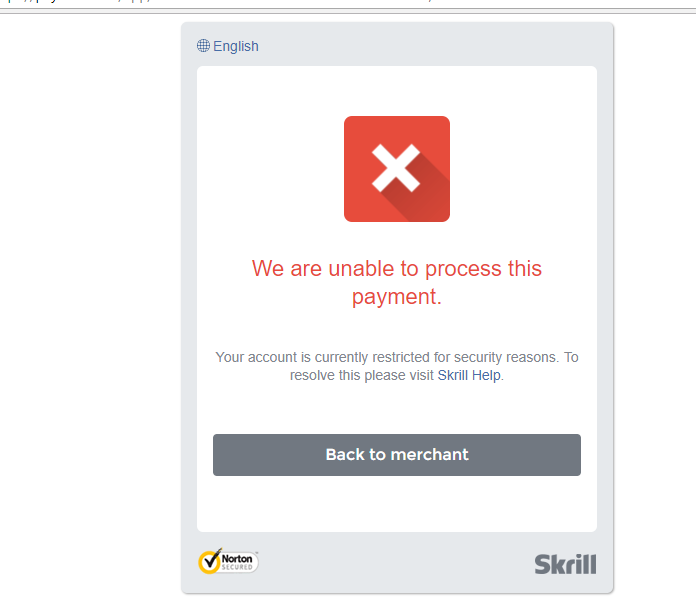The height and width of the screenshot is (610, 696).
Task: Open the English language selector
Action: 228,46
